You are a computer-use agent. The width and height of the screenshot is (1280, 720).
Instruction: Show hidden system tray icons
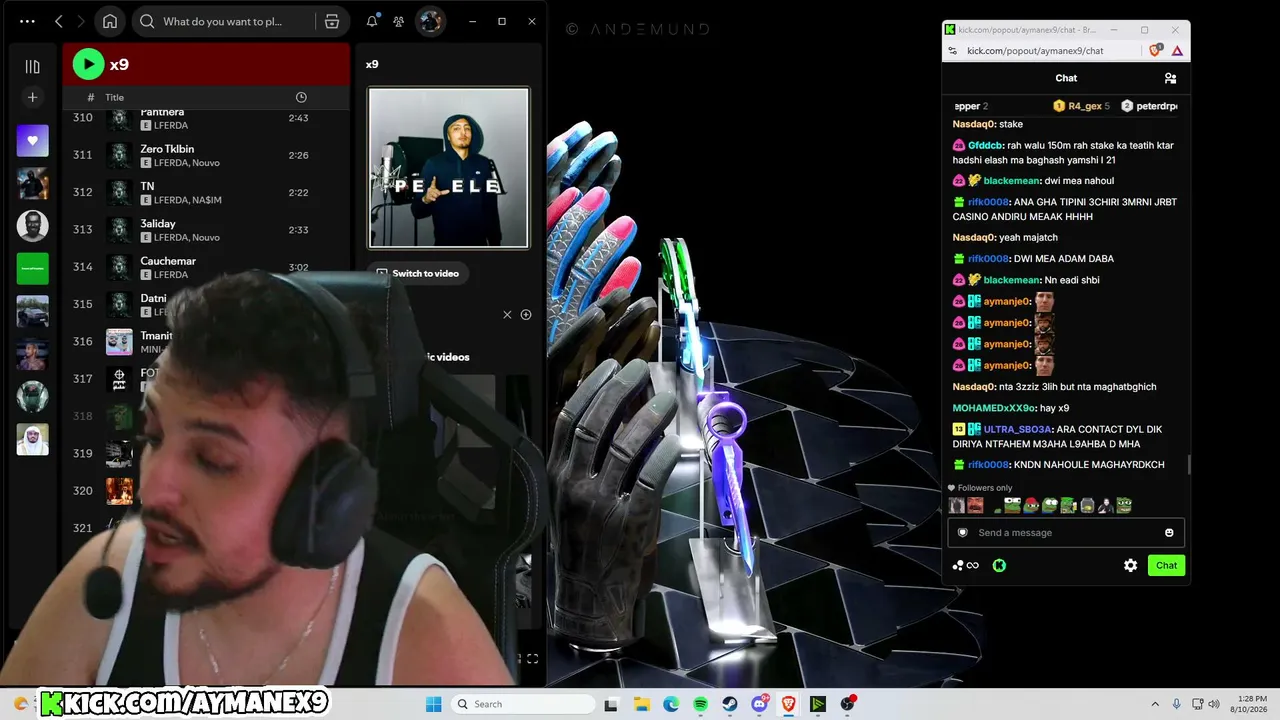click(1155, 704)
